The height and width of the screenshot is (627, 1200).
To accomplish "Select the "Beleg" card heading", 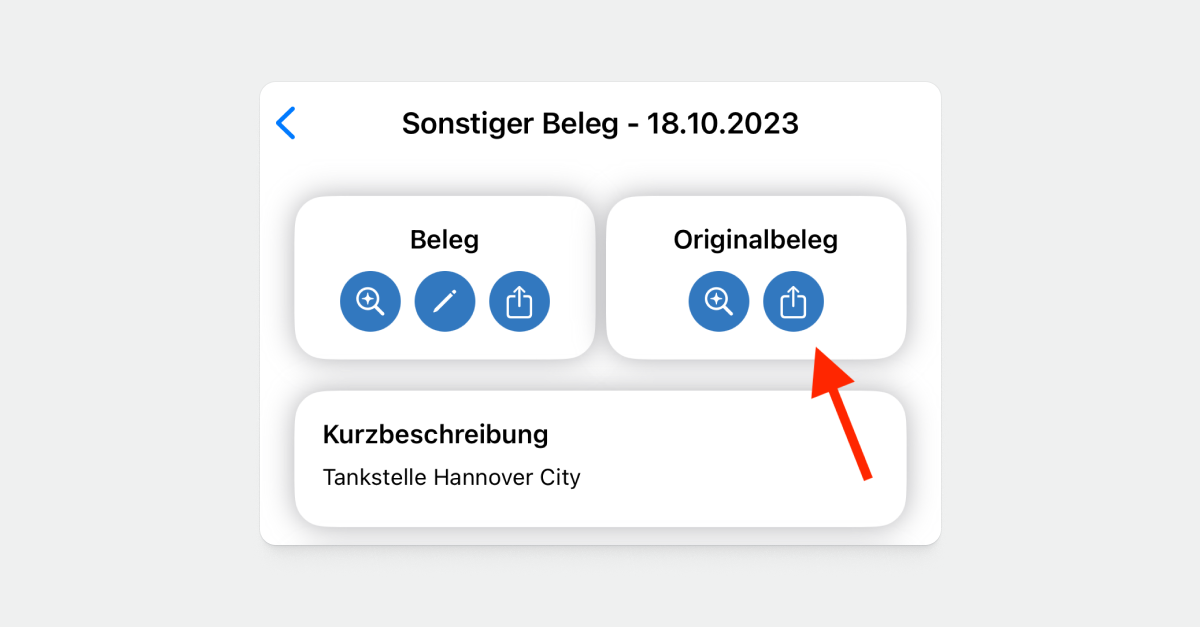I will (x=444, y=240).
